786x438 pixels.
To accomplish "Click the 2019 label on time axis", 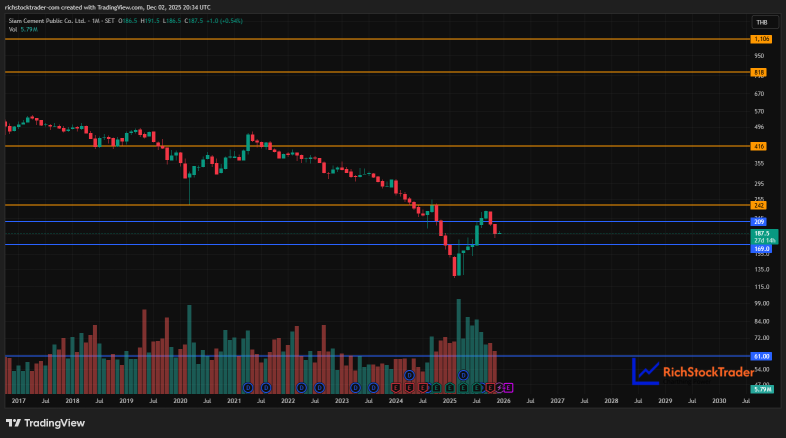I will pos(126,401).
